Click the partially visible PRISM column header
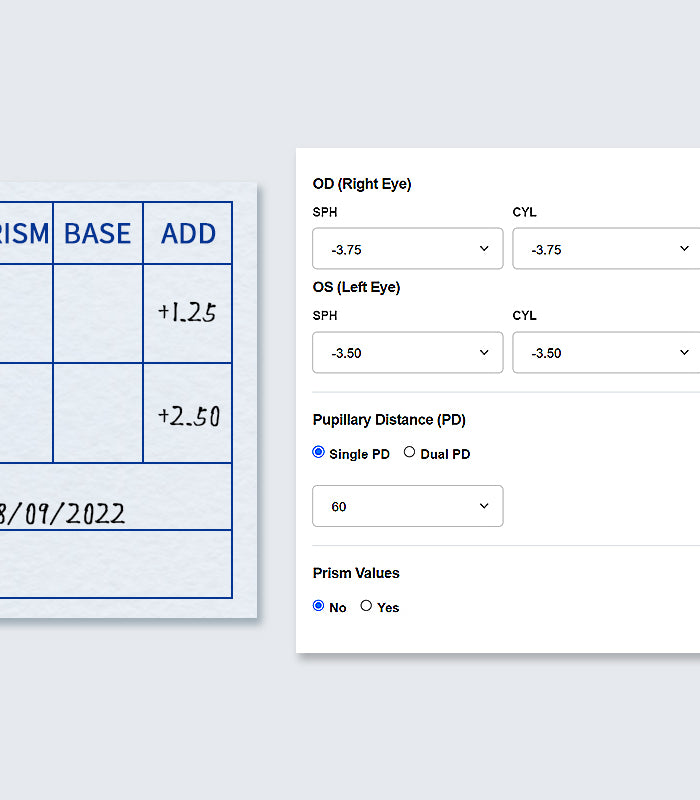This screenshot has width=700, height=800. [x=25, y=234]
